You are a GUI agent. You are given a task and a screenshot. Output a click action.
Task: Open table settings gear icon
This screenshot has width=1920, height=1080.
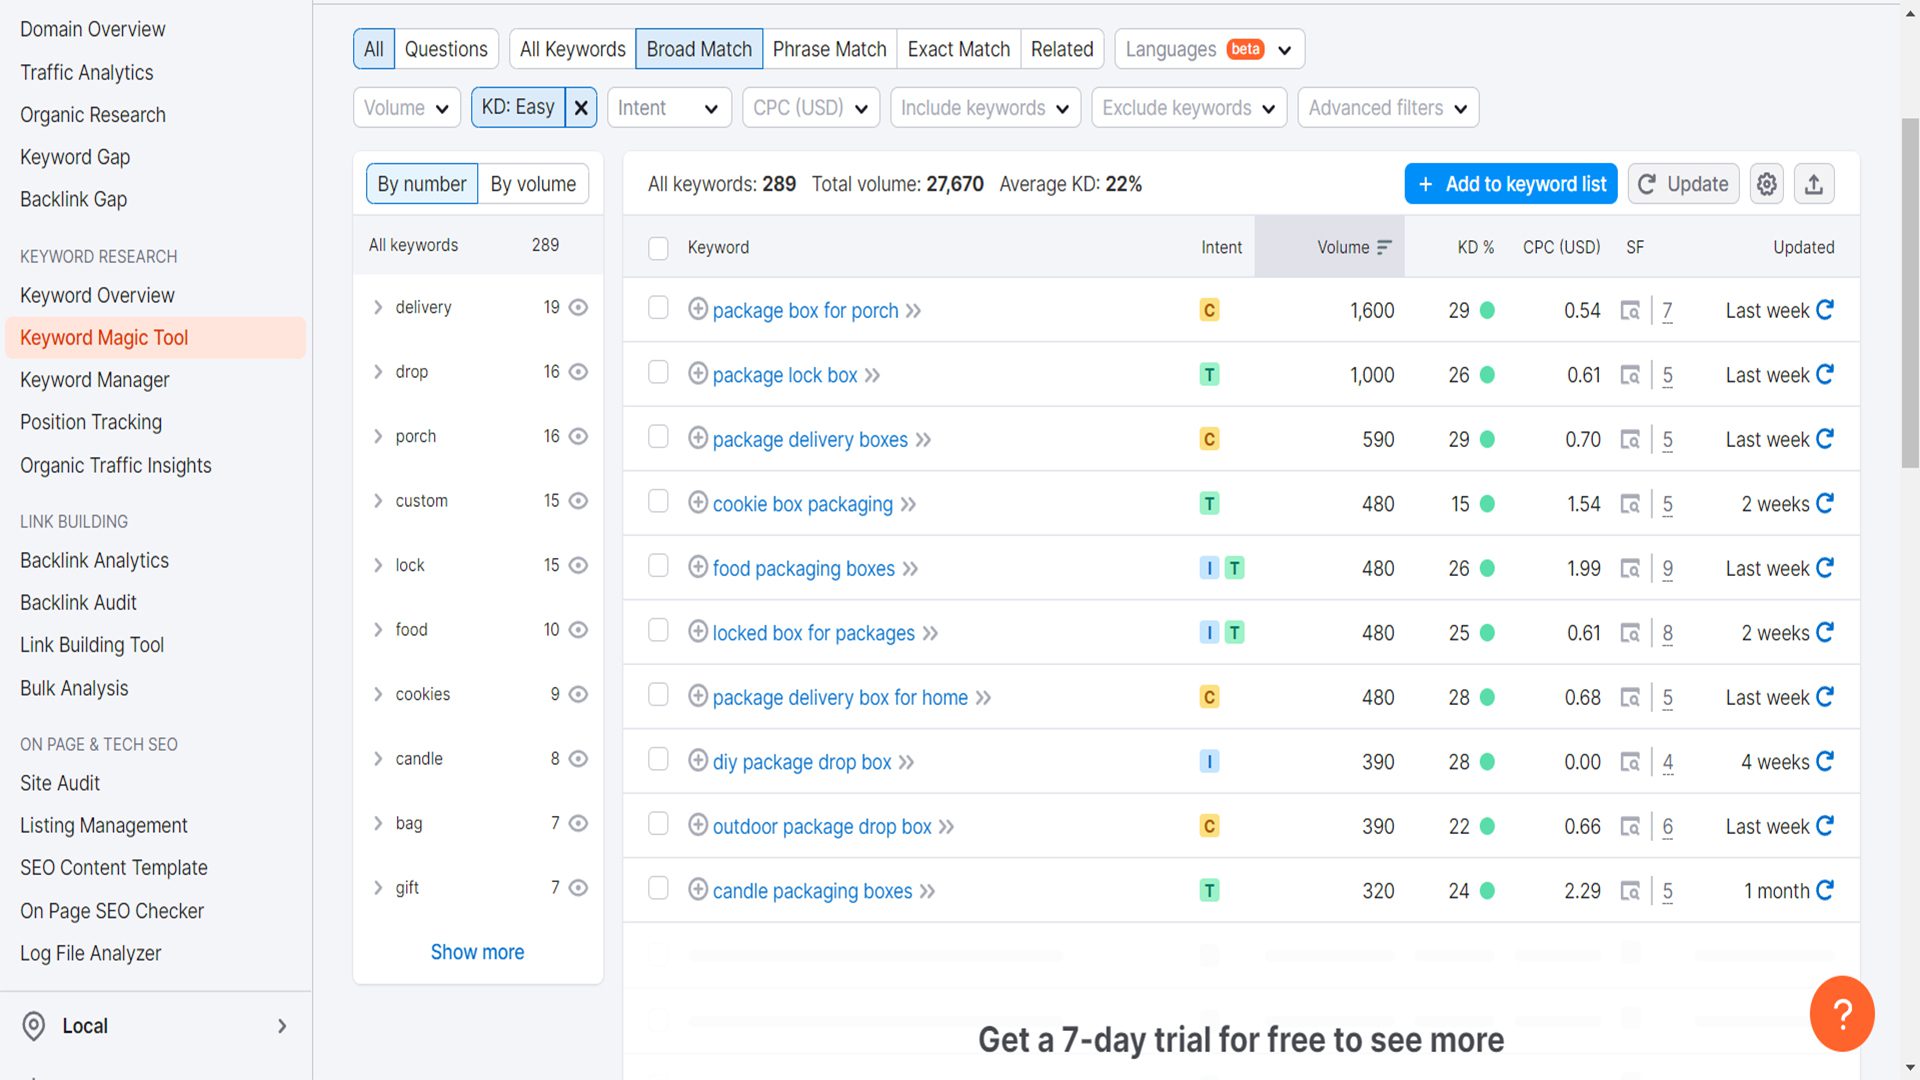[1766, 184]
